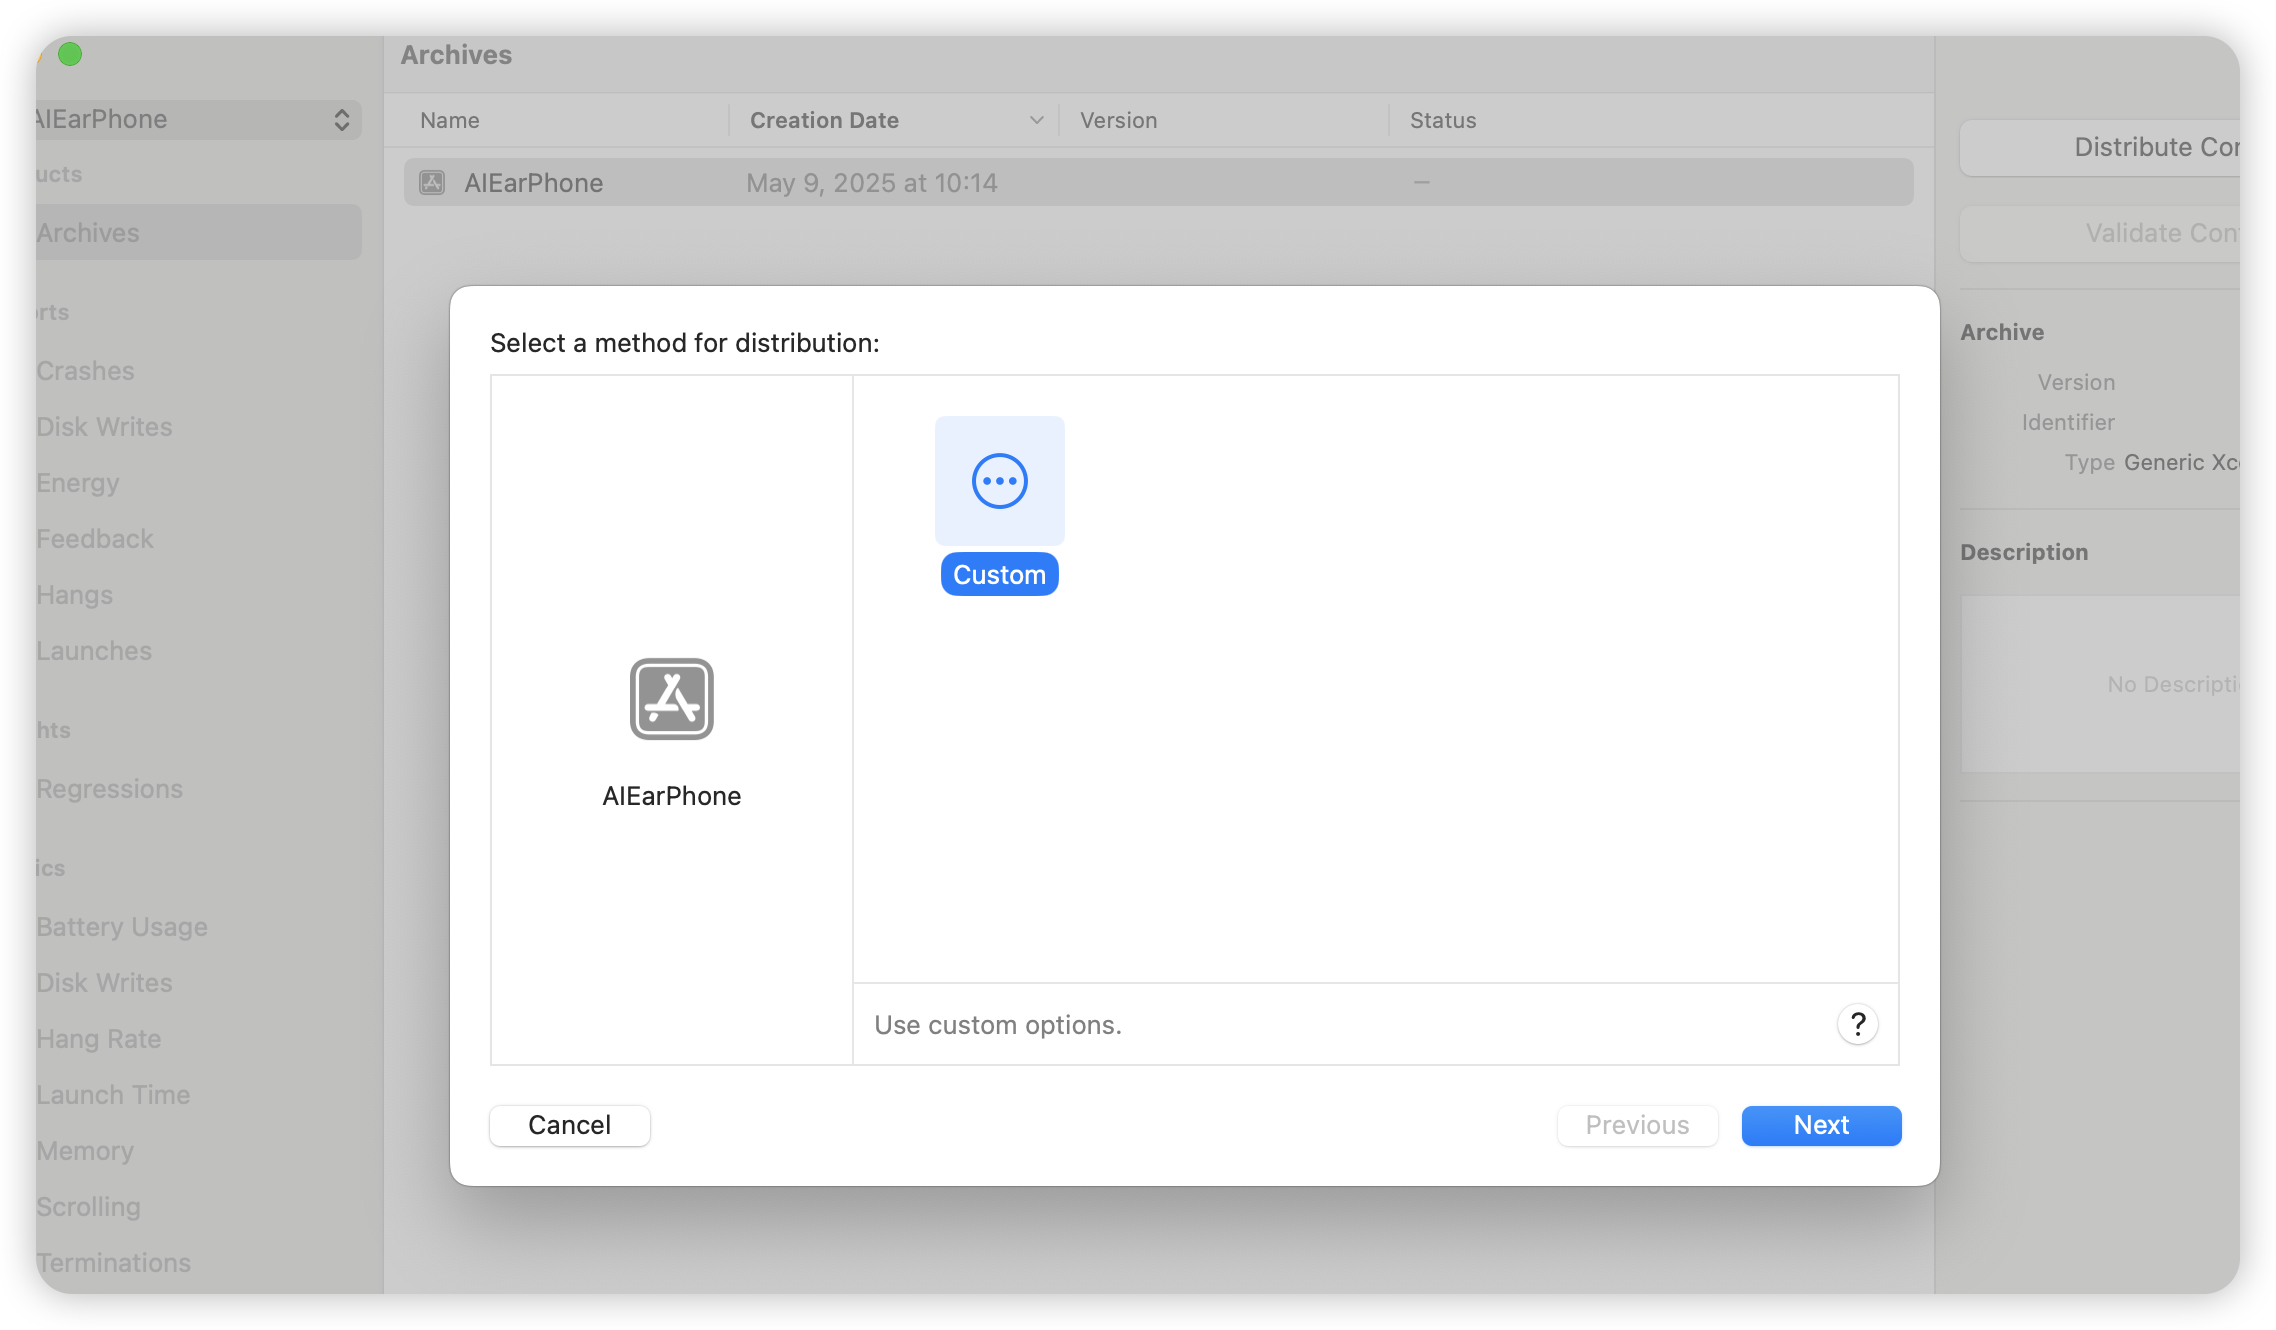Select the Custom distribution method icon
The height and width of the screenshot is (1330, 2276).
999,481
